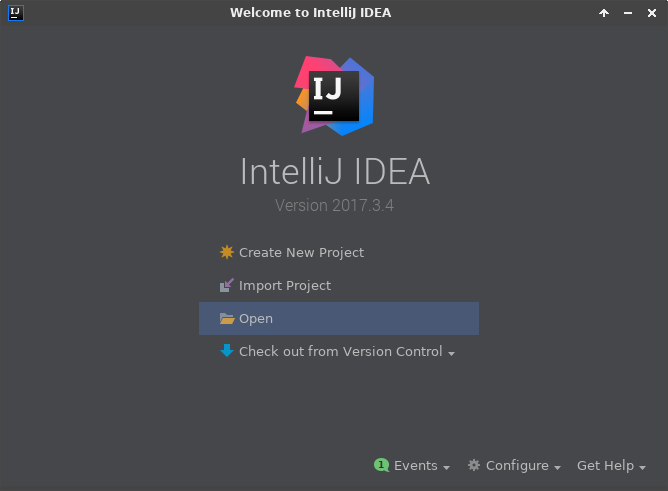This screenshot has height=491, width=668.
Task: Click Check out from Version Control text
Action: point(340,351)
